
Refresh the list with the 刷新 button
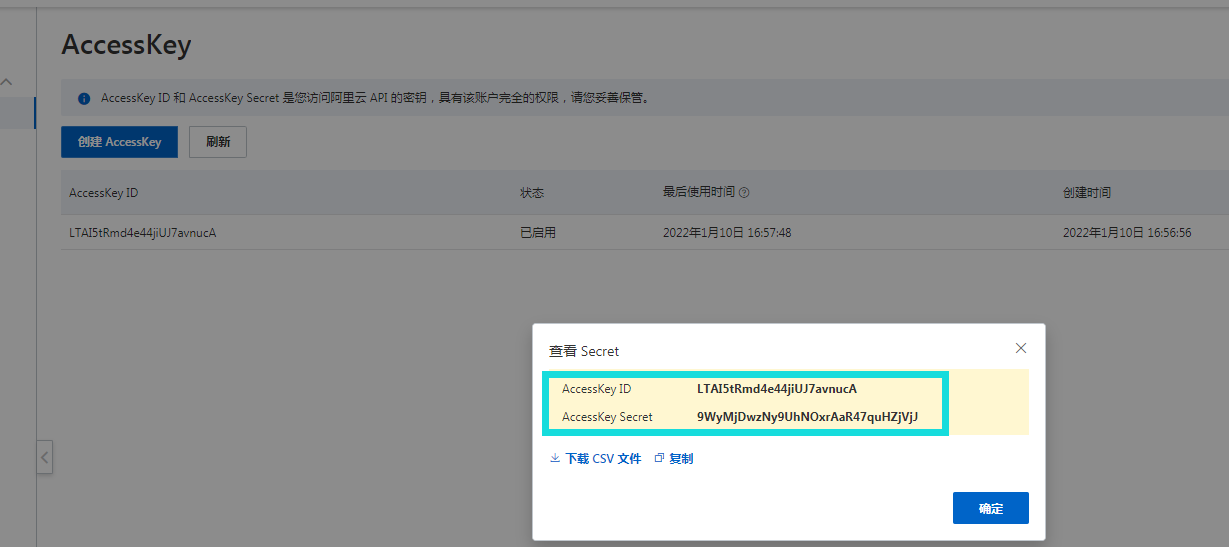[218, 142]
